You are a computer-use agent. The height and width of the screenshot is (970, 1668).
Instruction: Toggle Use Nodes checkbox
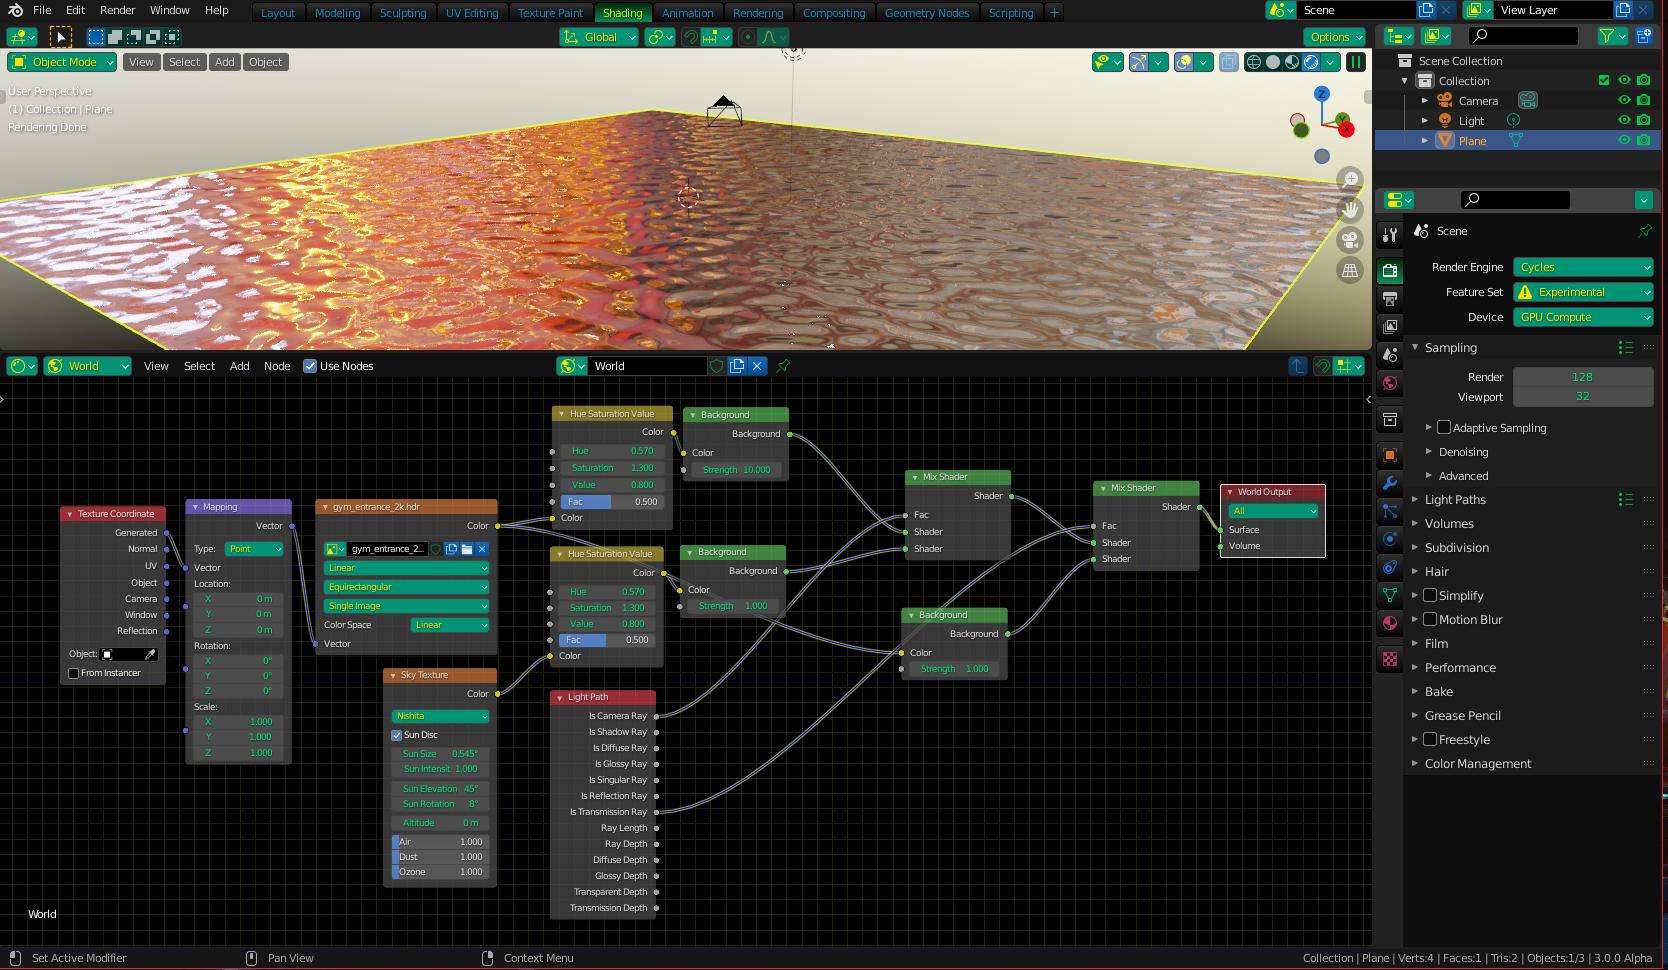coord(310,366)
